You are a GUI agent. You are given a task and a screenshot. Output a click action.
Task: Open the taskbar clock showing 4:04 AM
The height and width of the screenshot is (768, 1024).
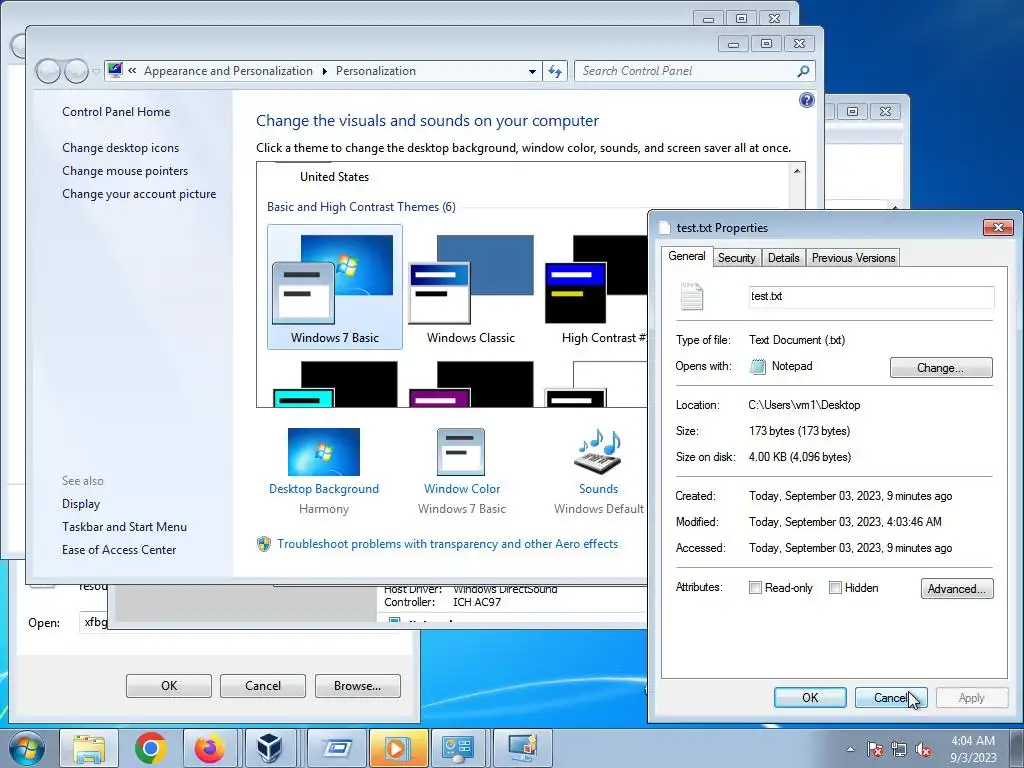[x=973, y=749]
